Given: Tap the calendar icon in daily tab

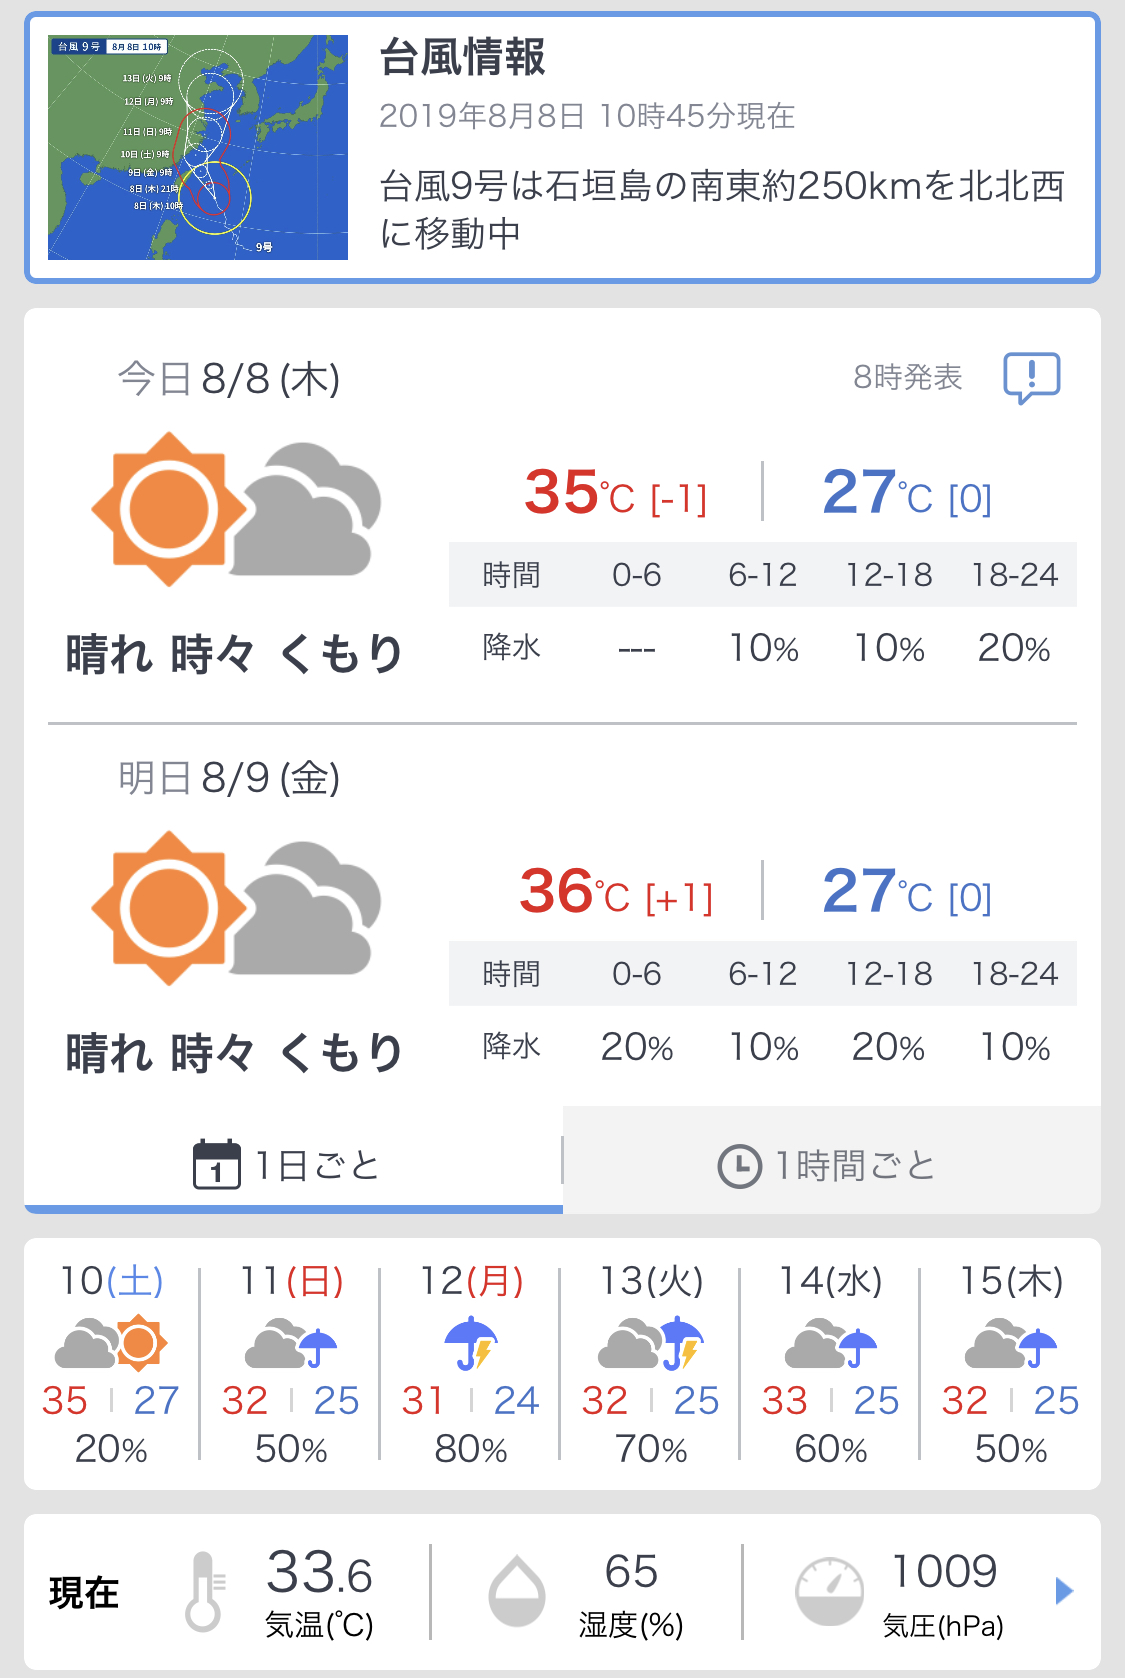Looking at the screenshot, I should pos(216,1165).
